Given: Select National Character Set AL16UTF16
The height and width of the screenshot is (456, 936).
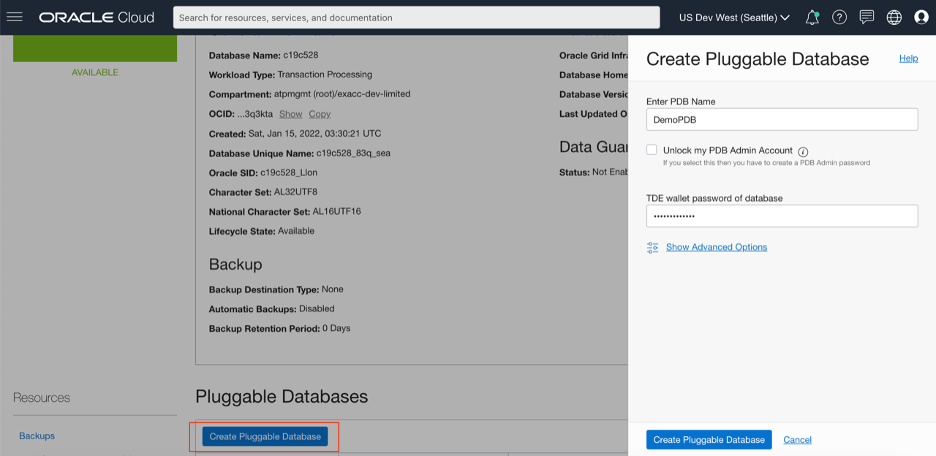Looking at the screenshot, I should 337,211.
